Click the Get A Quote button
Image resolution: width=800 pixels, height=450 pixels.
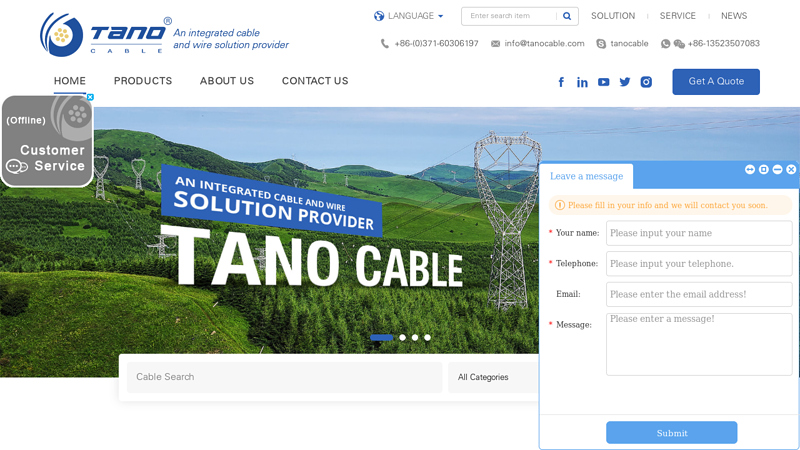[x=716, y=82]
